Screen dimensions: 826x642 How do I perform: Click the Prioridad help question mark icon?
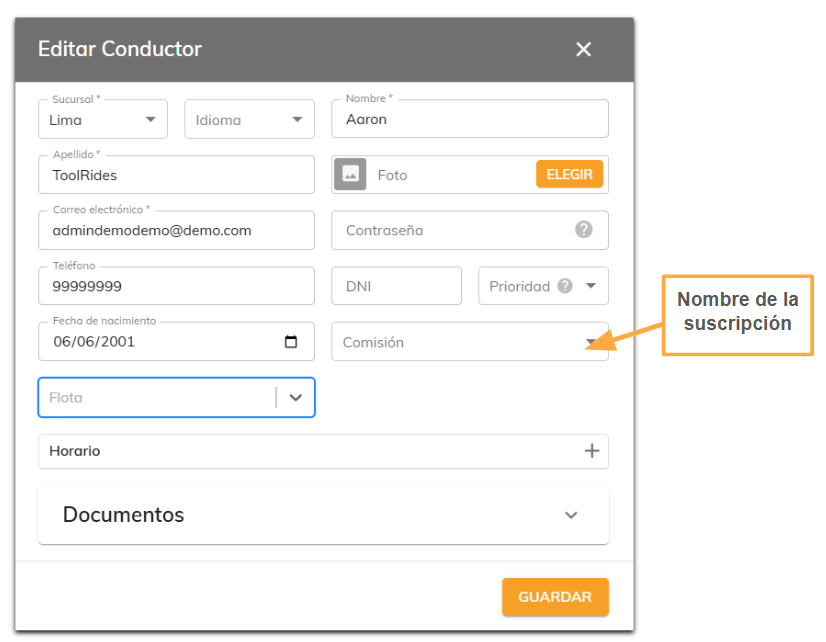click(565, 286)
